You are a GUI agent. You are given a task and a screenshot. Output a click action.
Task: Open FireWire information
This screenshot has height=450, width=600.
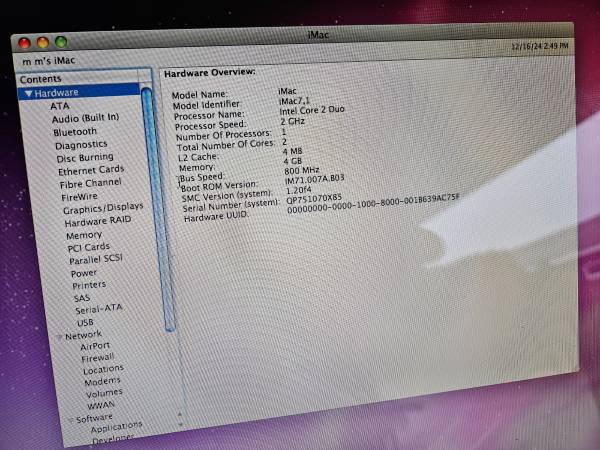pyautogui.click(x=79, y=197)
